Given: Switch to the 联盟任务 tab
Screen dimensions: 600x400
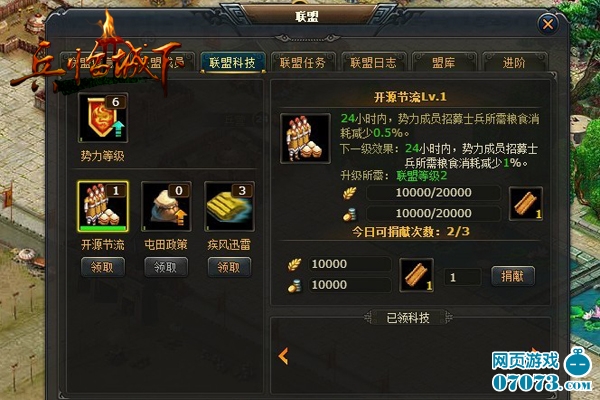Looking at the screenshot, I should pos(303,62).
